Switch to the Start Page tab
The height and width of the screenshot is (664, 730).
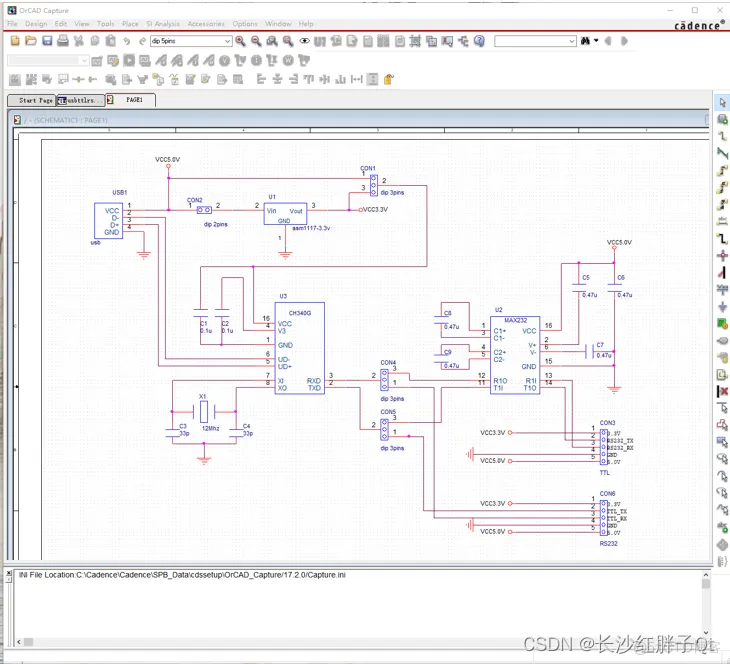point(32,100)
